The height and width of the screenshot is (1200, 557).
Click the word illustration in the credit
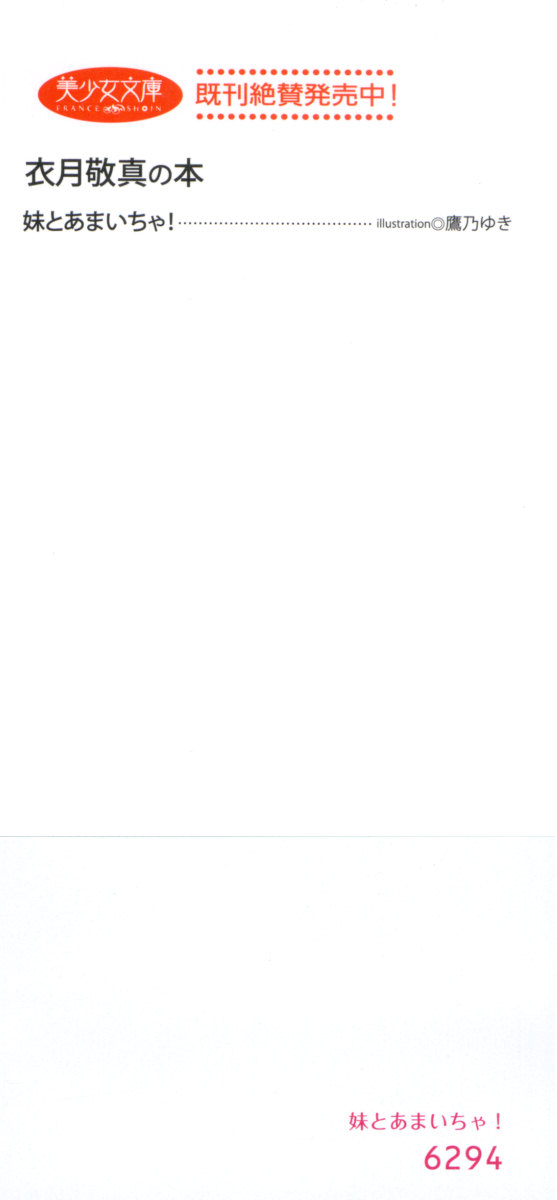[x=403, y=225]
